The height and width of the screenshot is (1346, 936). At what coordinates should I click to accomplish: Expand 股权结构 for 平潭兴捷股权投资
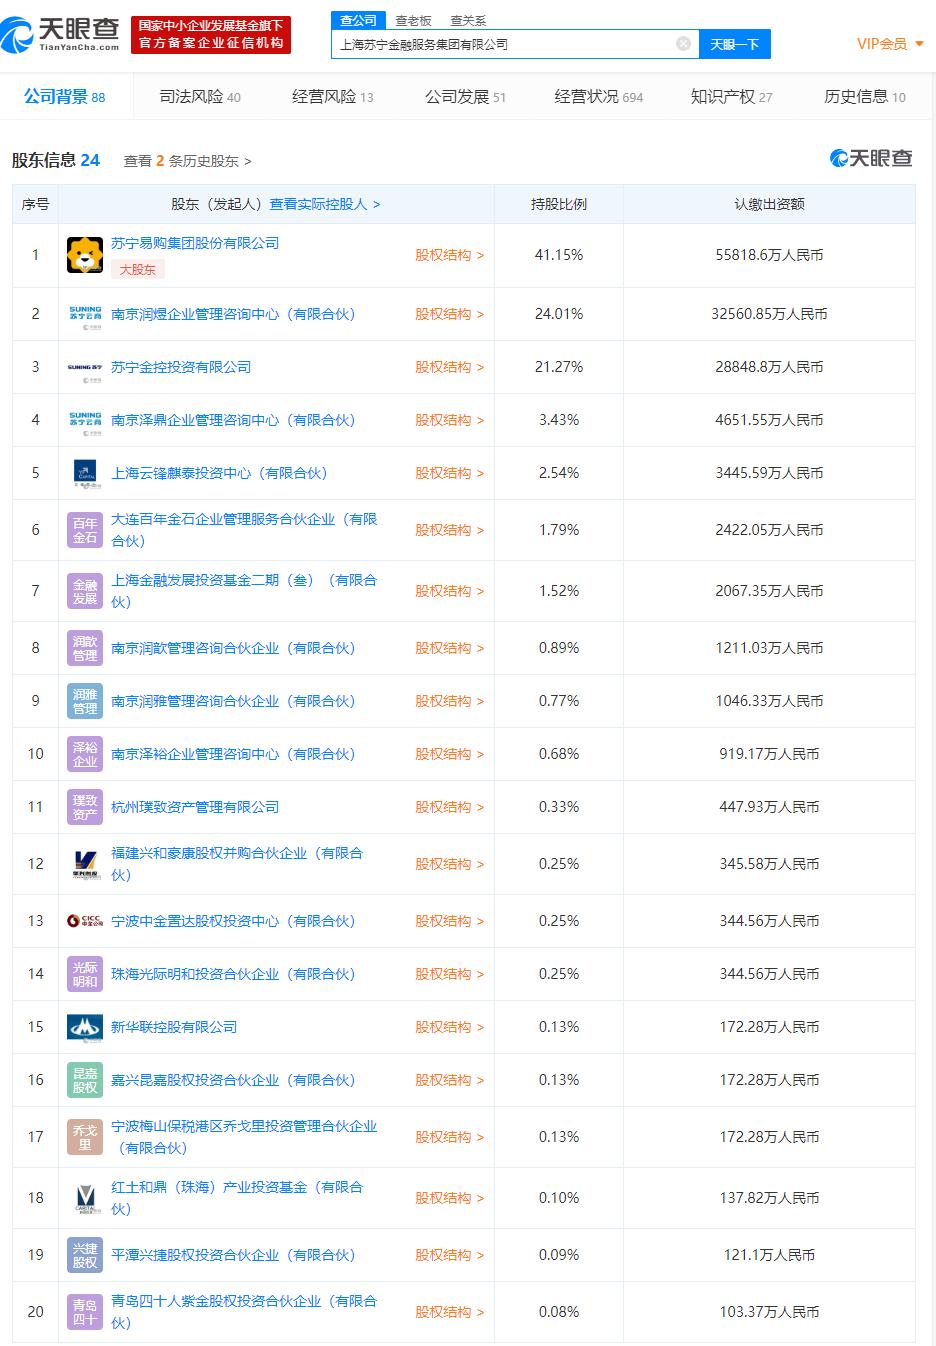click(449, 1255)
